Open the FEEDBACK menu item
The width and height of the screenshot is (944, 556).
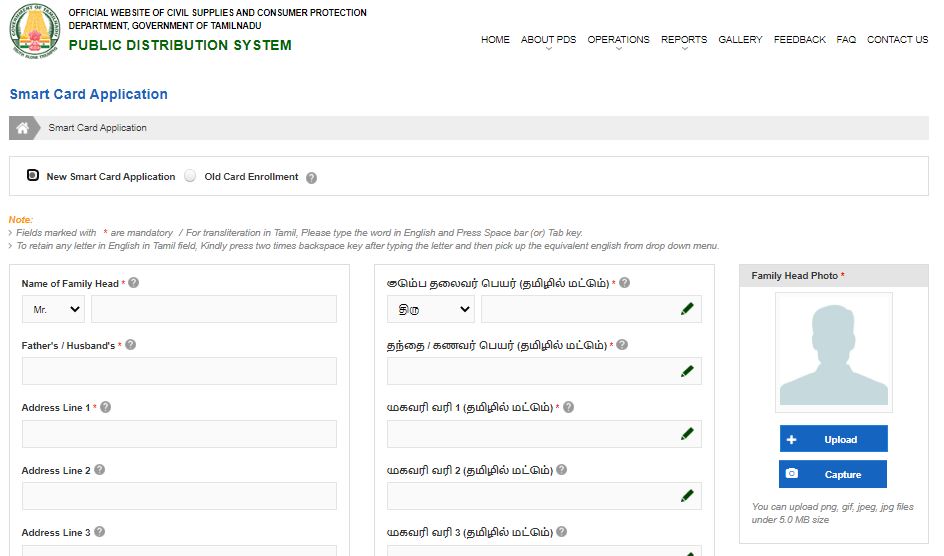pyautogui.click(x=800, y=40)
